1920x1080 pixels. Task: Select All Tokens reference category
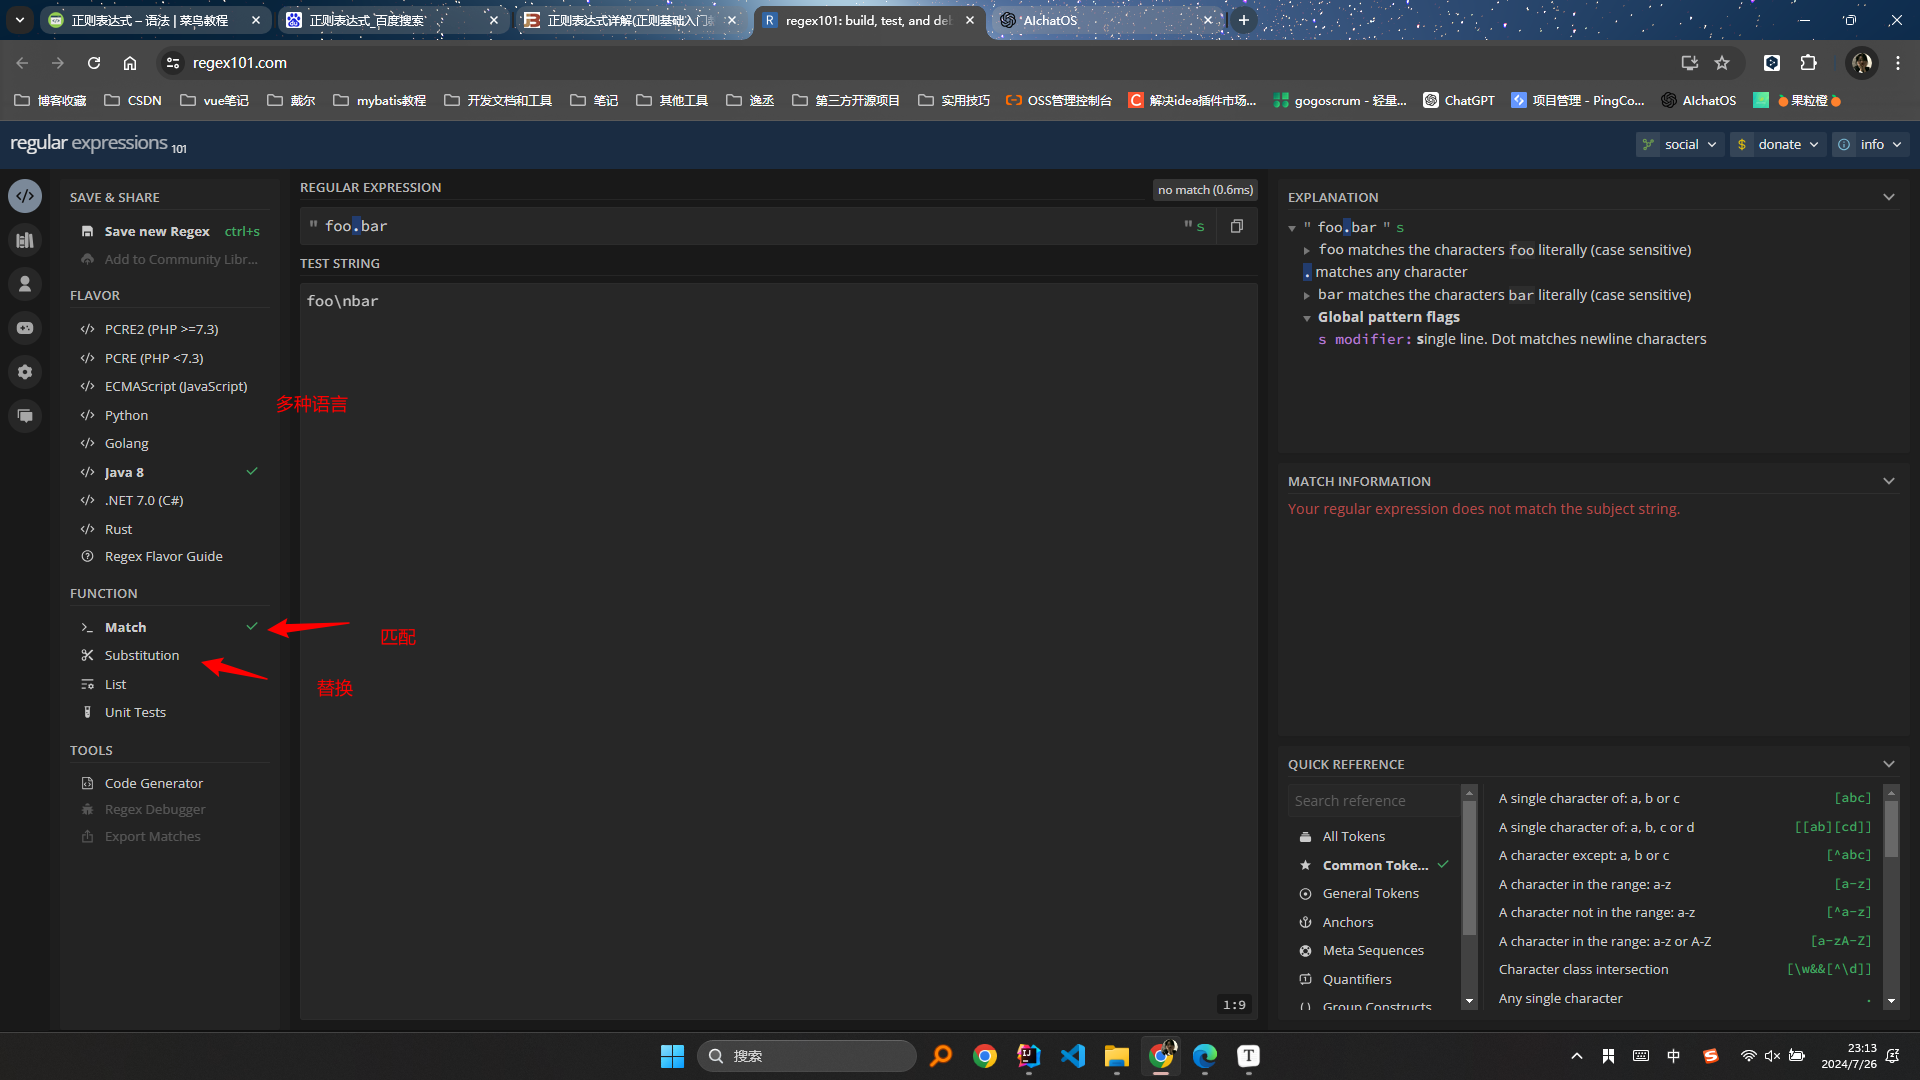(1353, 836)
